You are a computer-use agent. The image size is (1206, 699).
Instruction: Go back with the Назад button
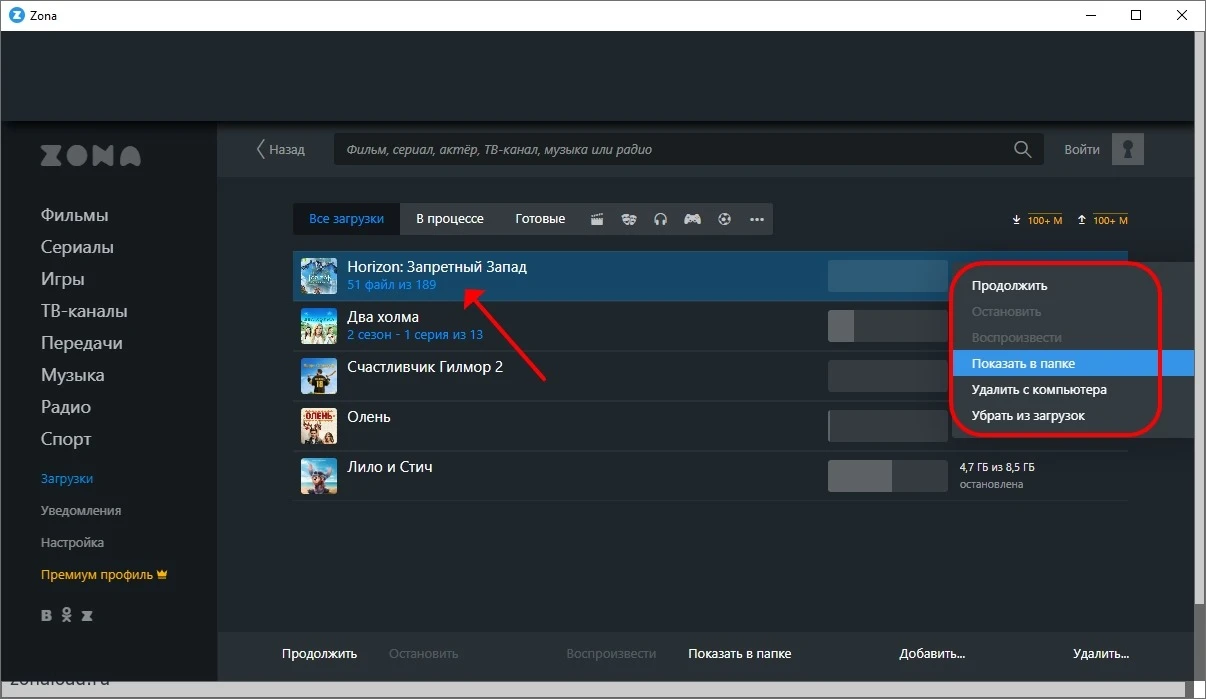coord(280,149)
